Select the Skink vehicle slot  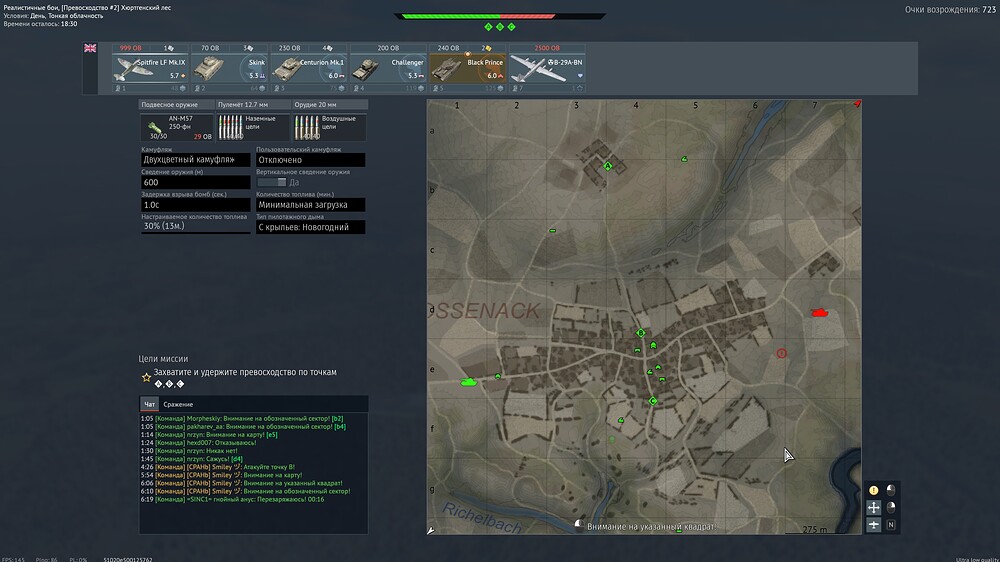(x=229, y=68)
